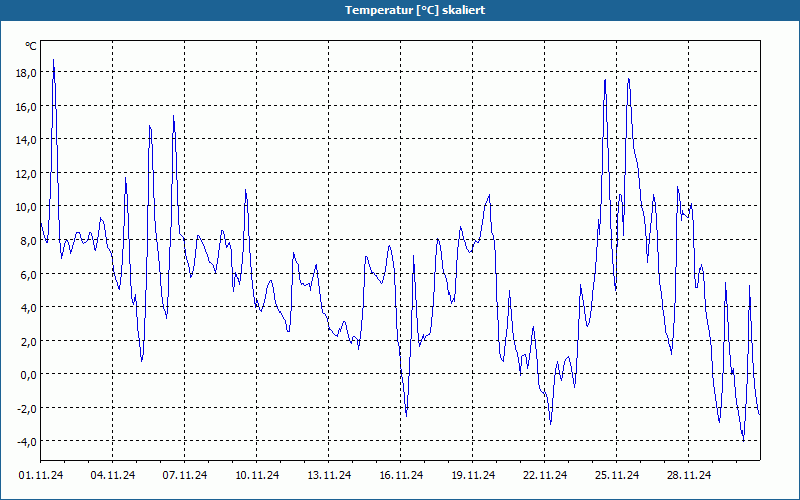Click the 6,0 y-axis label
The width and height of the screenshot is (800, 500).
pos(29,274)
